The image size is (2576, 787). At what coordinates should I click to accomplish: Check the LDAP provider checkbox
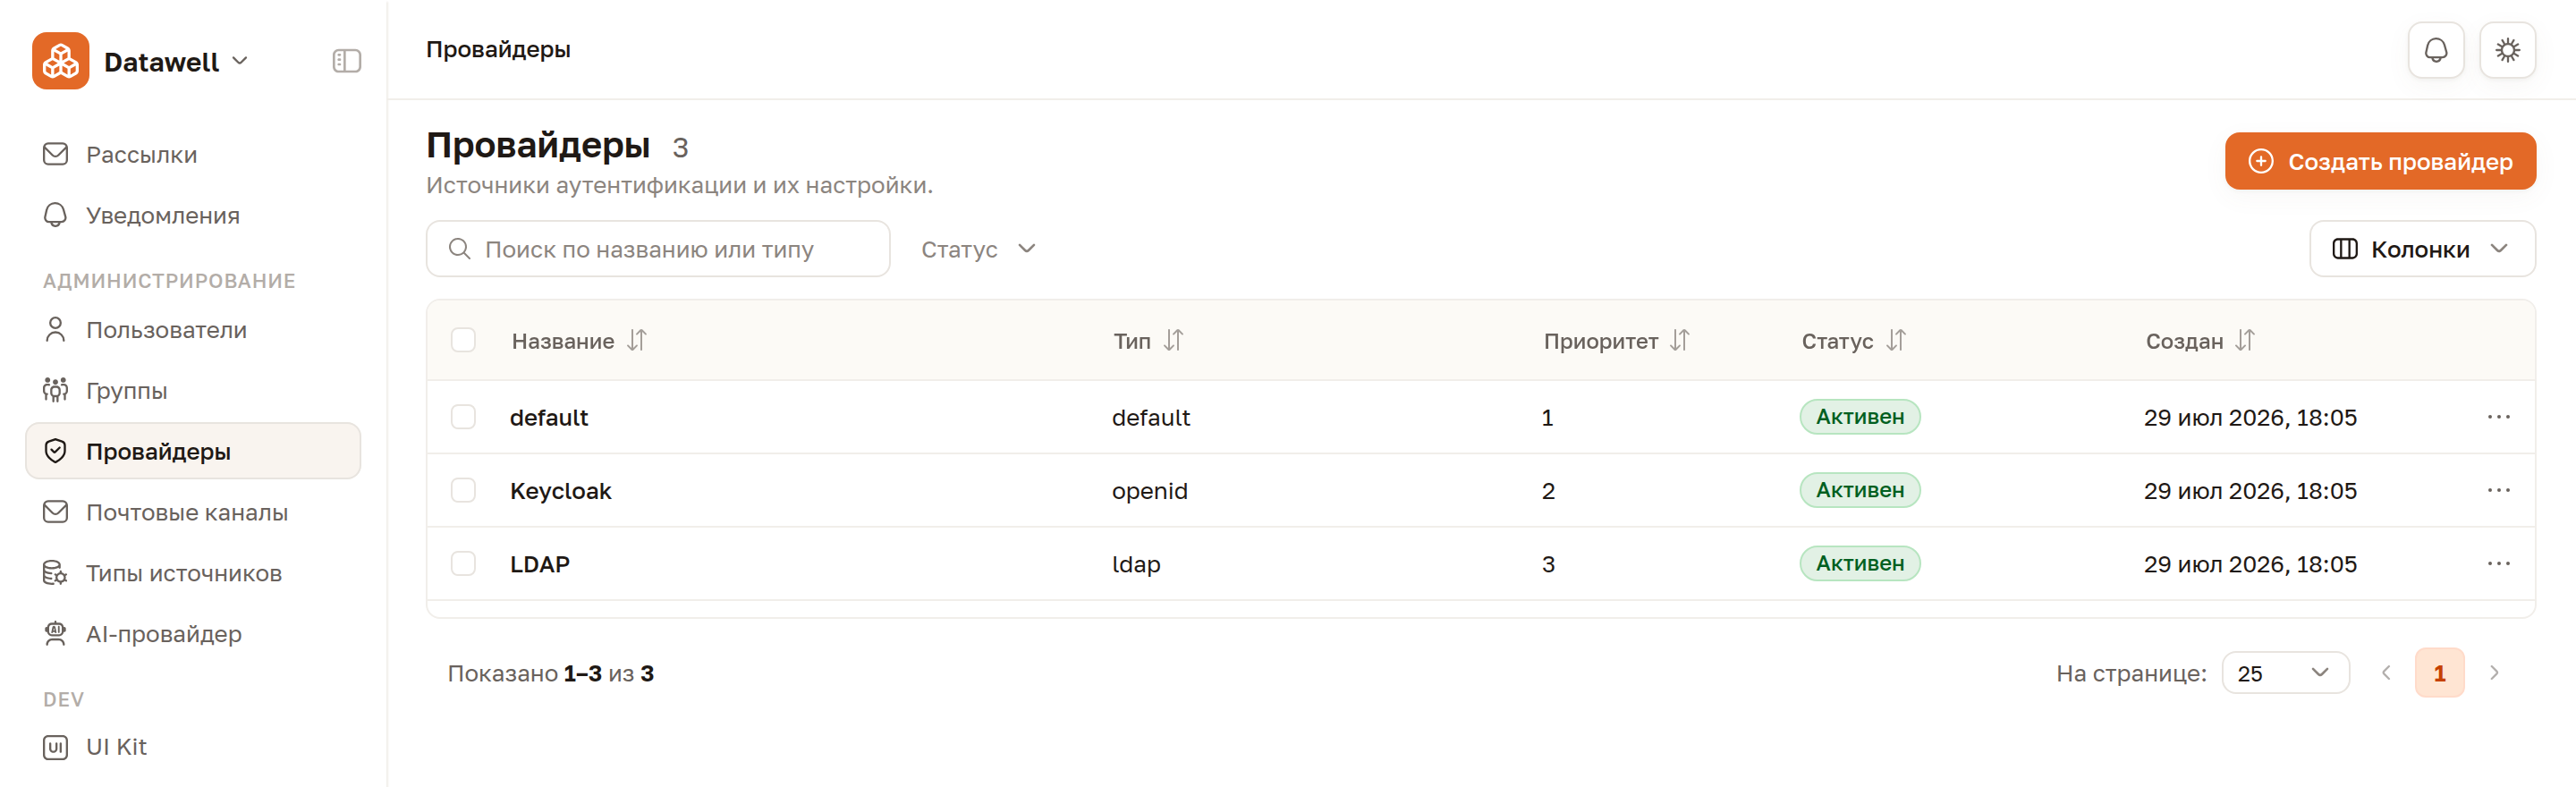[x=463, y=564]
